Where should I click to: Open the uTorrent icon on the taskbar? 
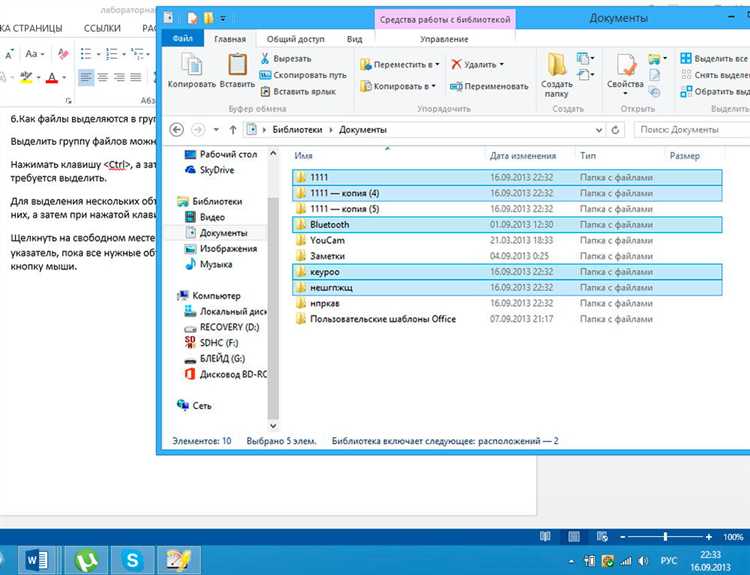click(87, 560)
